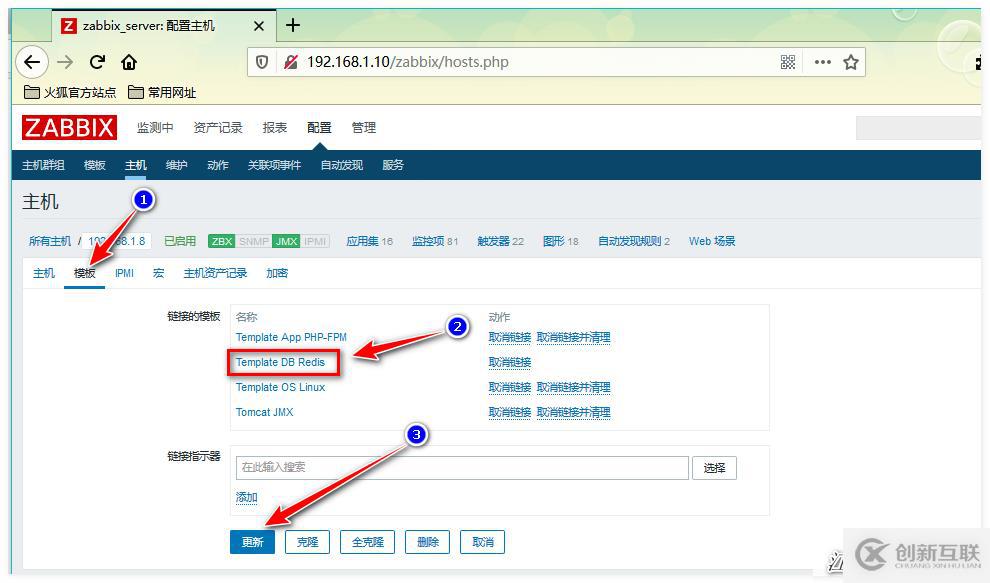Open the page actions meatball menu
Image resolution: width=990 pixels, height=583 pixels.
click(822, 62)
